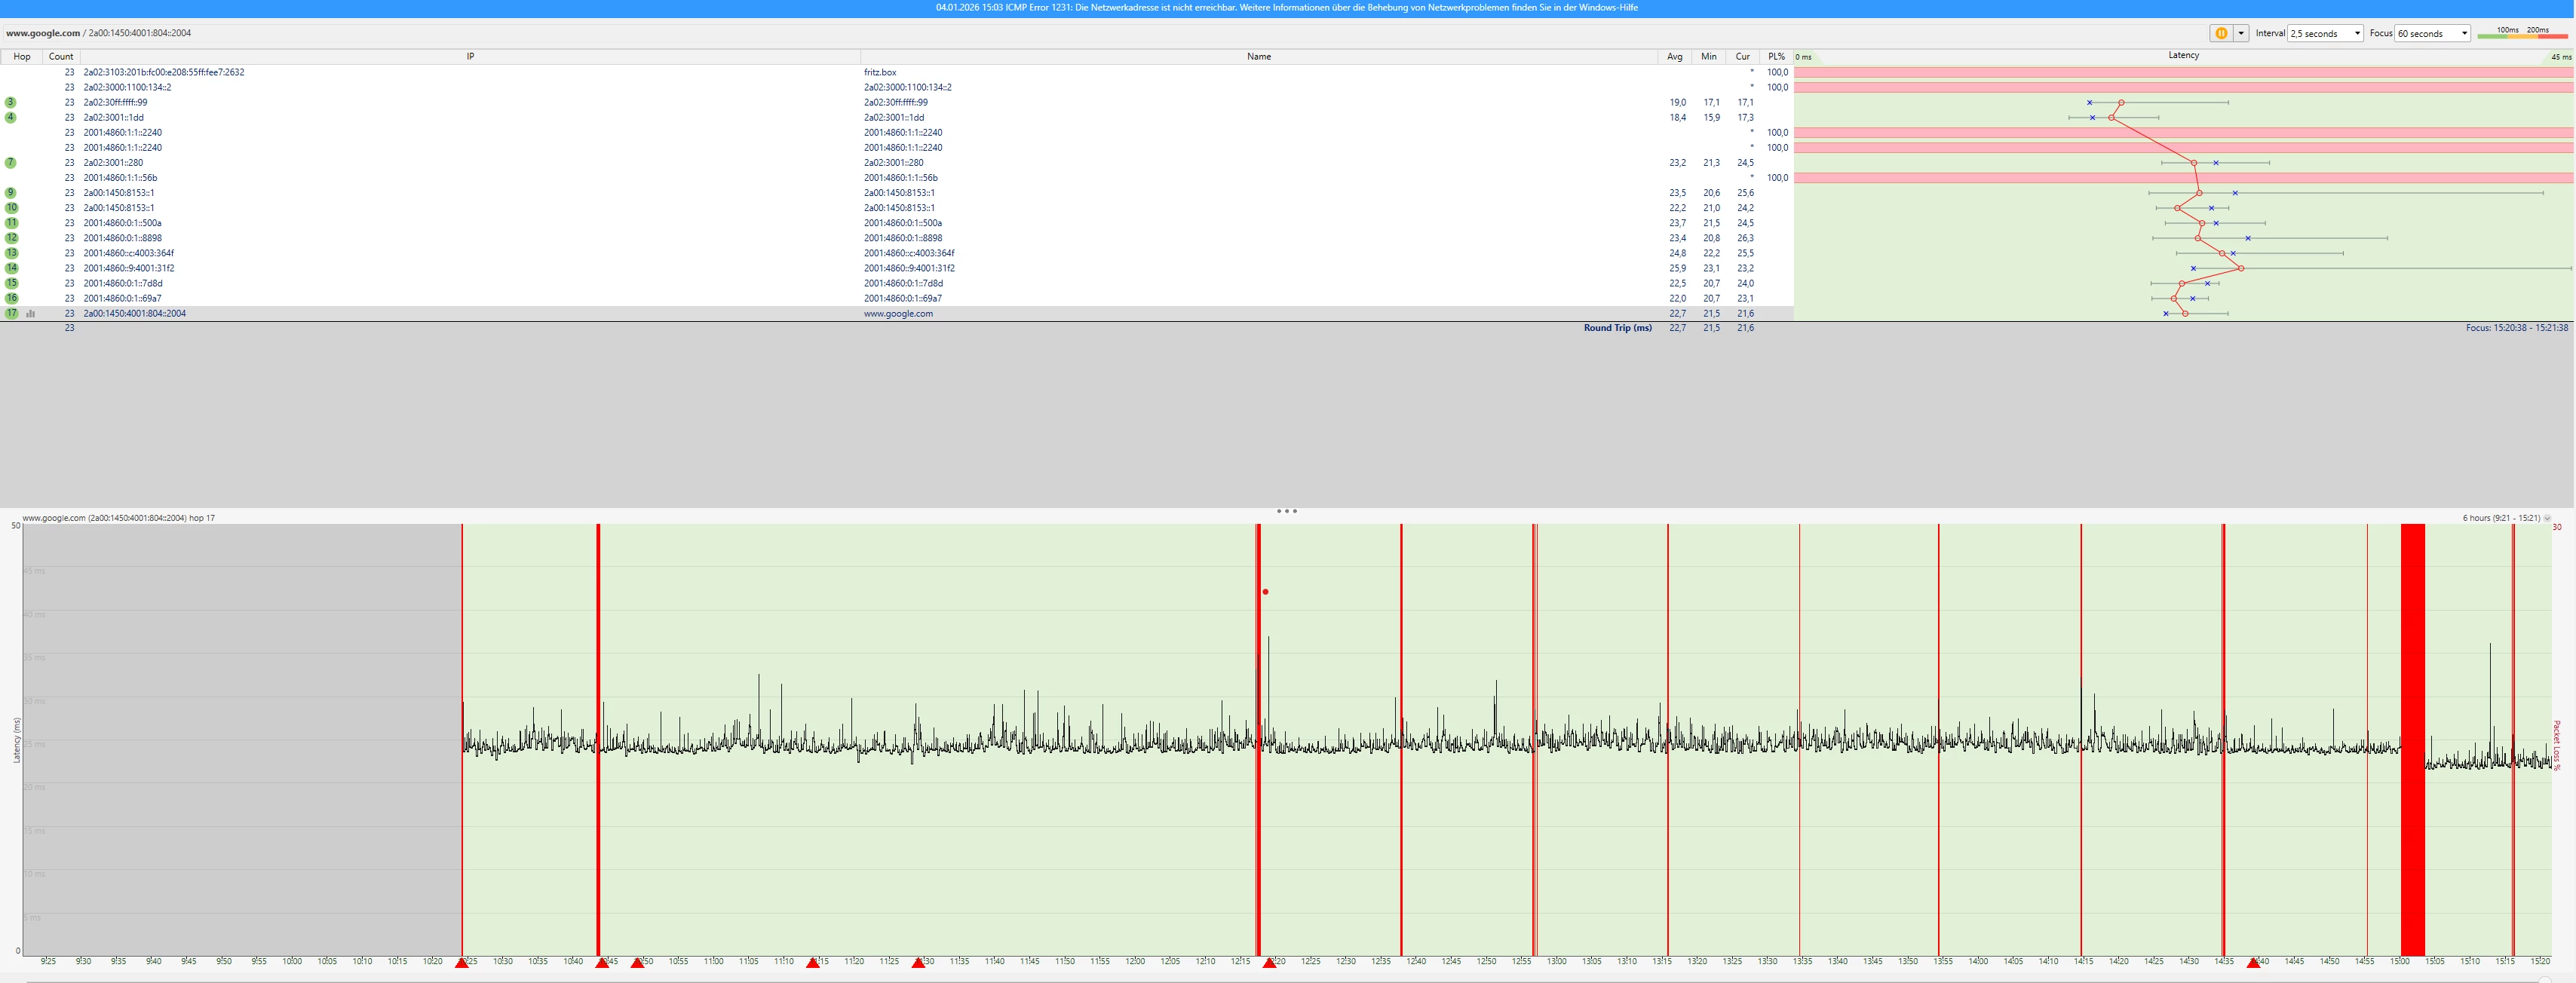
Task: Pause the trace with orange pause button
Action: click(2221, 33)
